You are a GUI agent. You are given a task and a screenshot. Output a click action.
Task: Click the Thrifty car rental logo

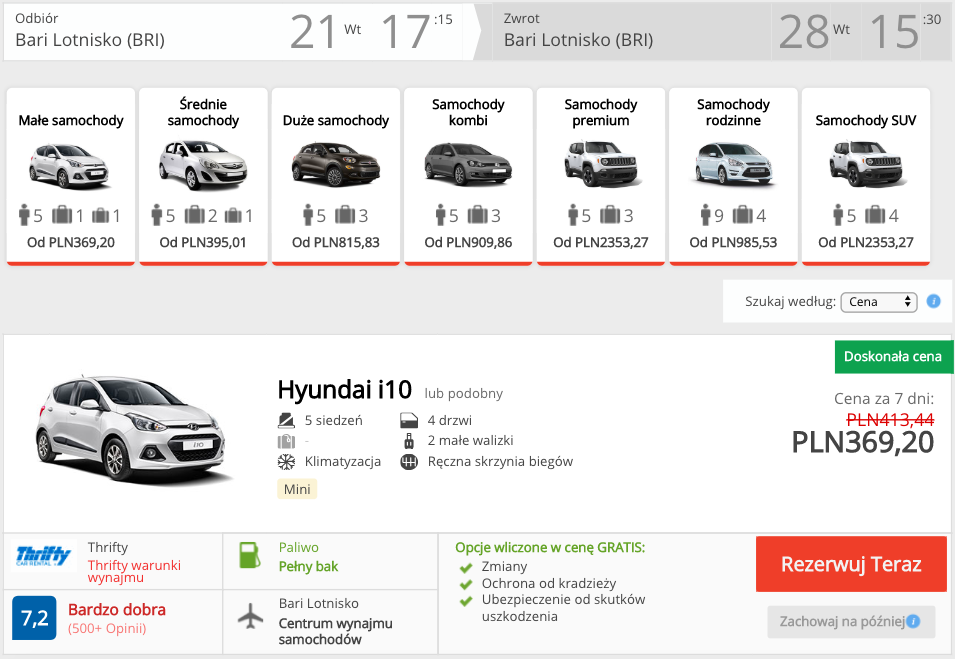pyautogui.click(x=45, y=556)
